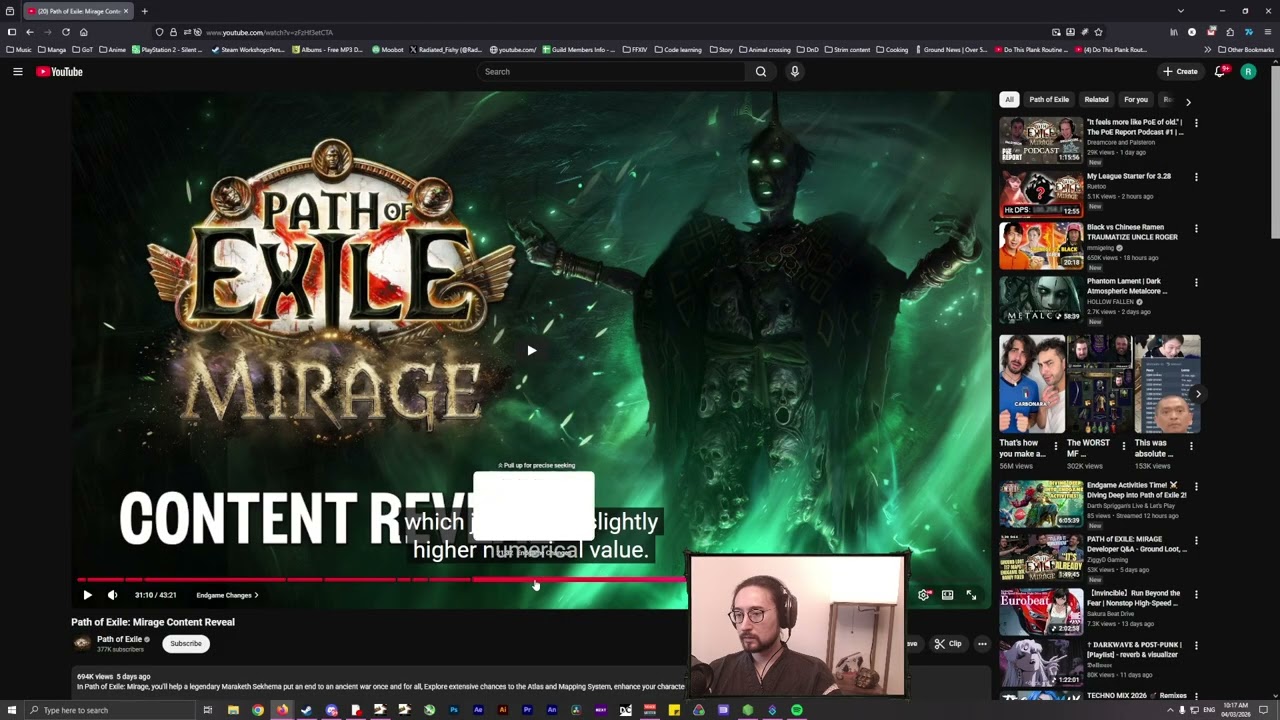Open Photoshop from taskbar
The width and height of the screenshot is (1280, 720).
pyautogui.click(x=453, y=710)
